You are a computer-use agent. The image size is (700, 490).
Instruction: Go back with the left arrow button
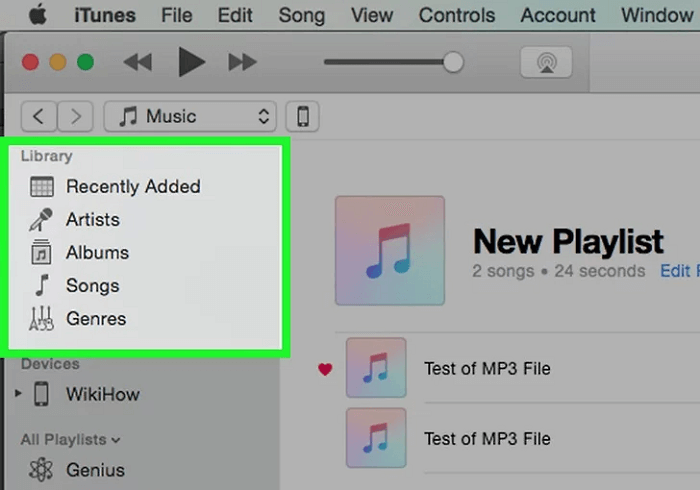point(39,116)
